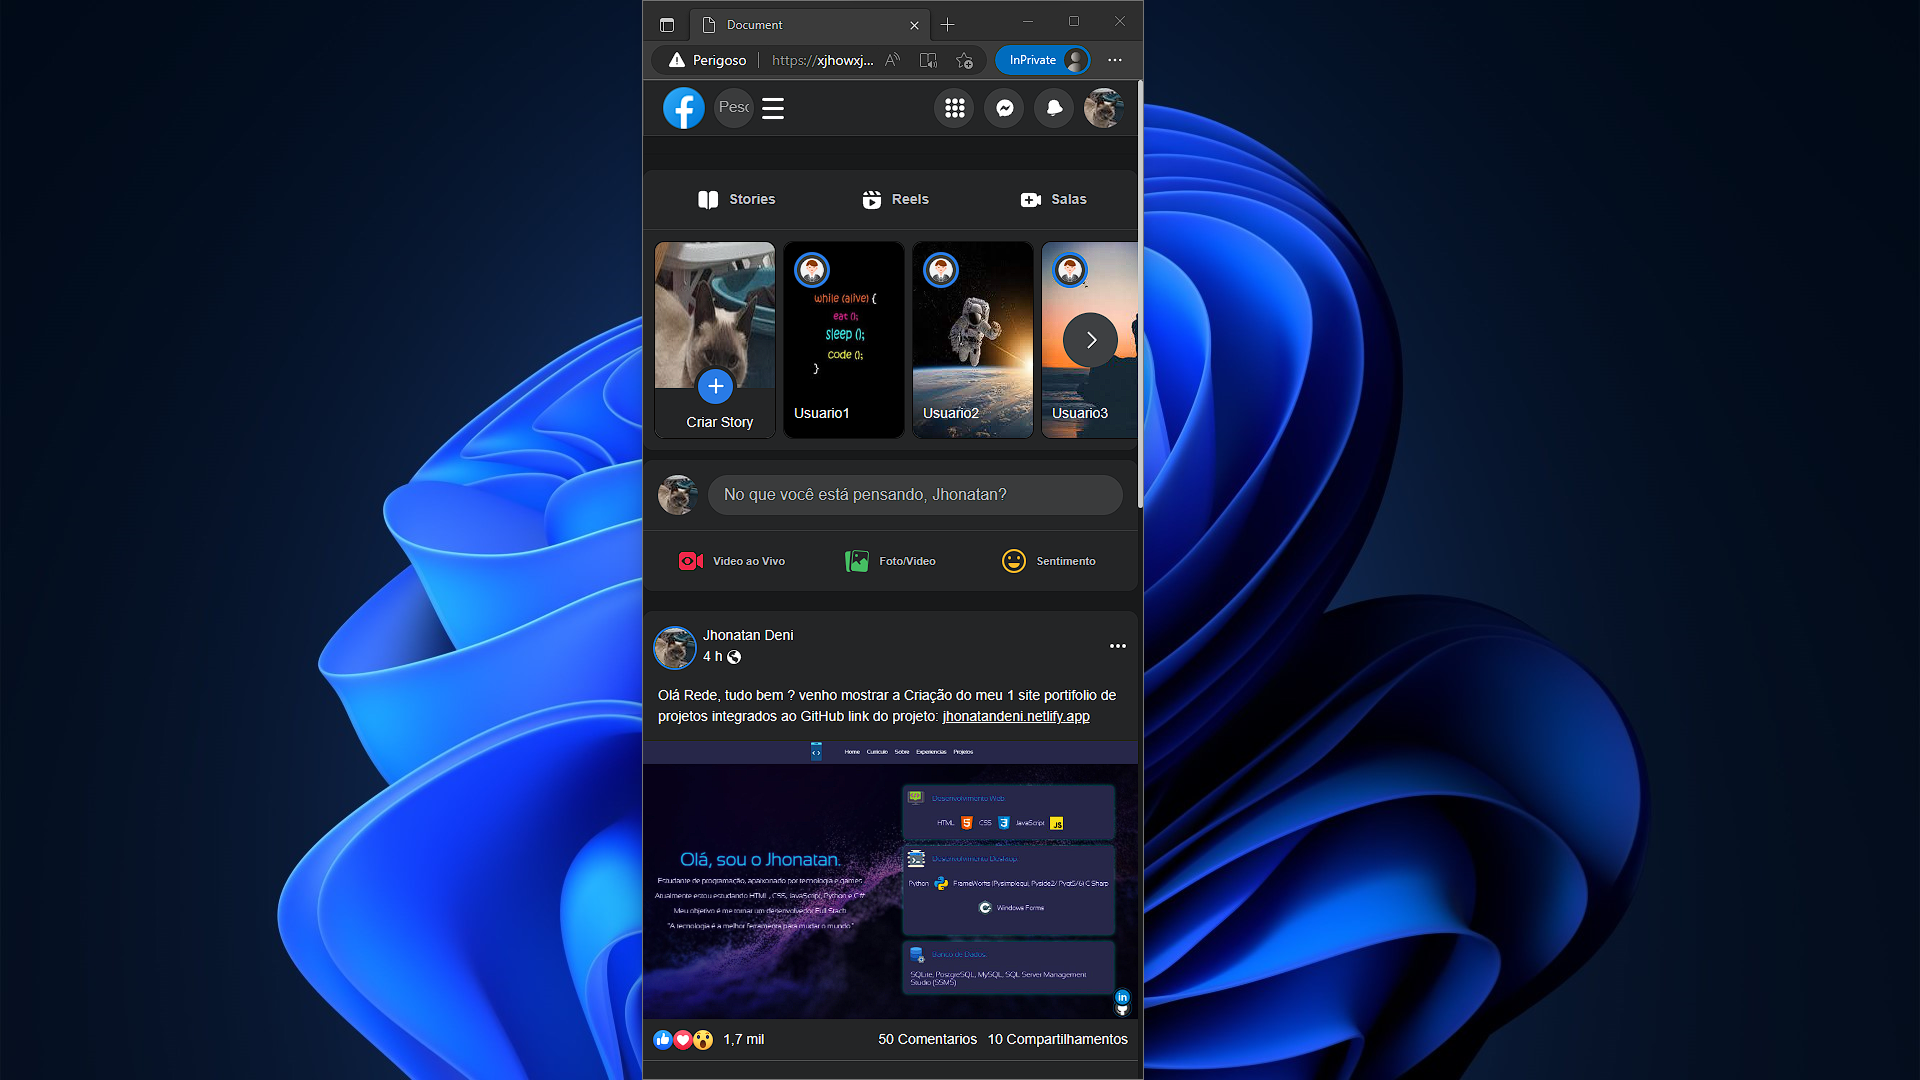Switch to the Reels tab
Screen dimensions: 1920x1080
(895, 199)
